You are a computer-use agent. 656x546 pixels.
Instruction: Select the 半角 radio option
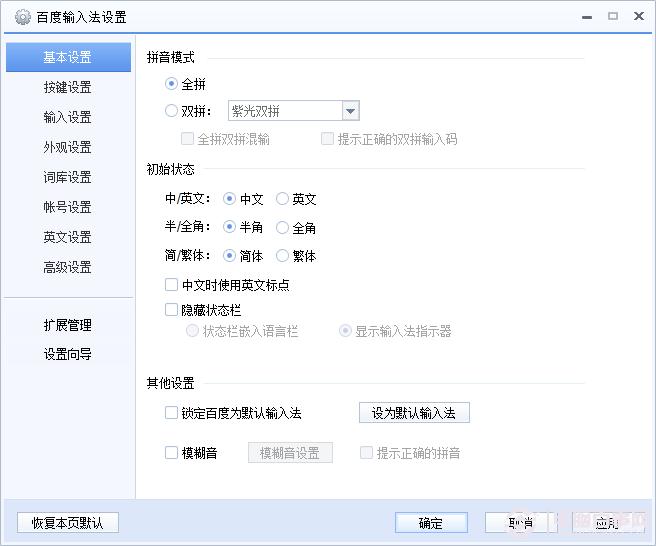229,227
